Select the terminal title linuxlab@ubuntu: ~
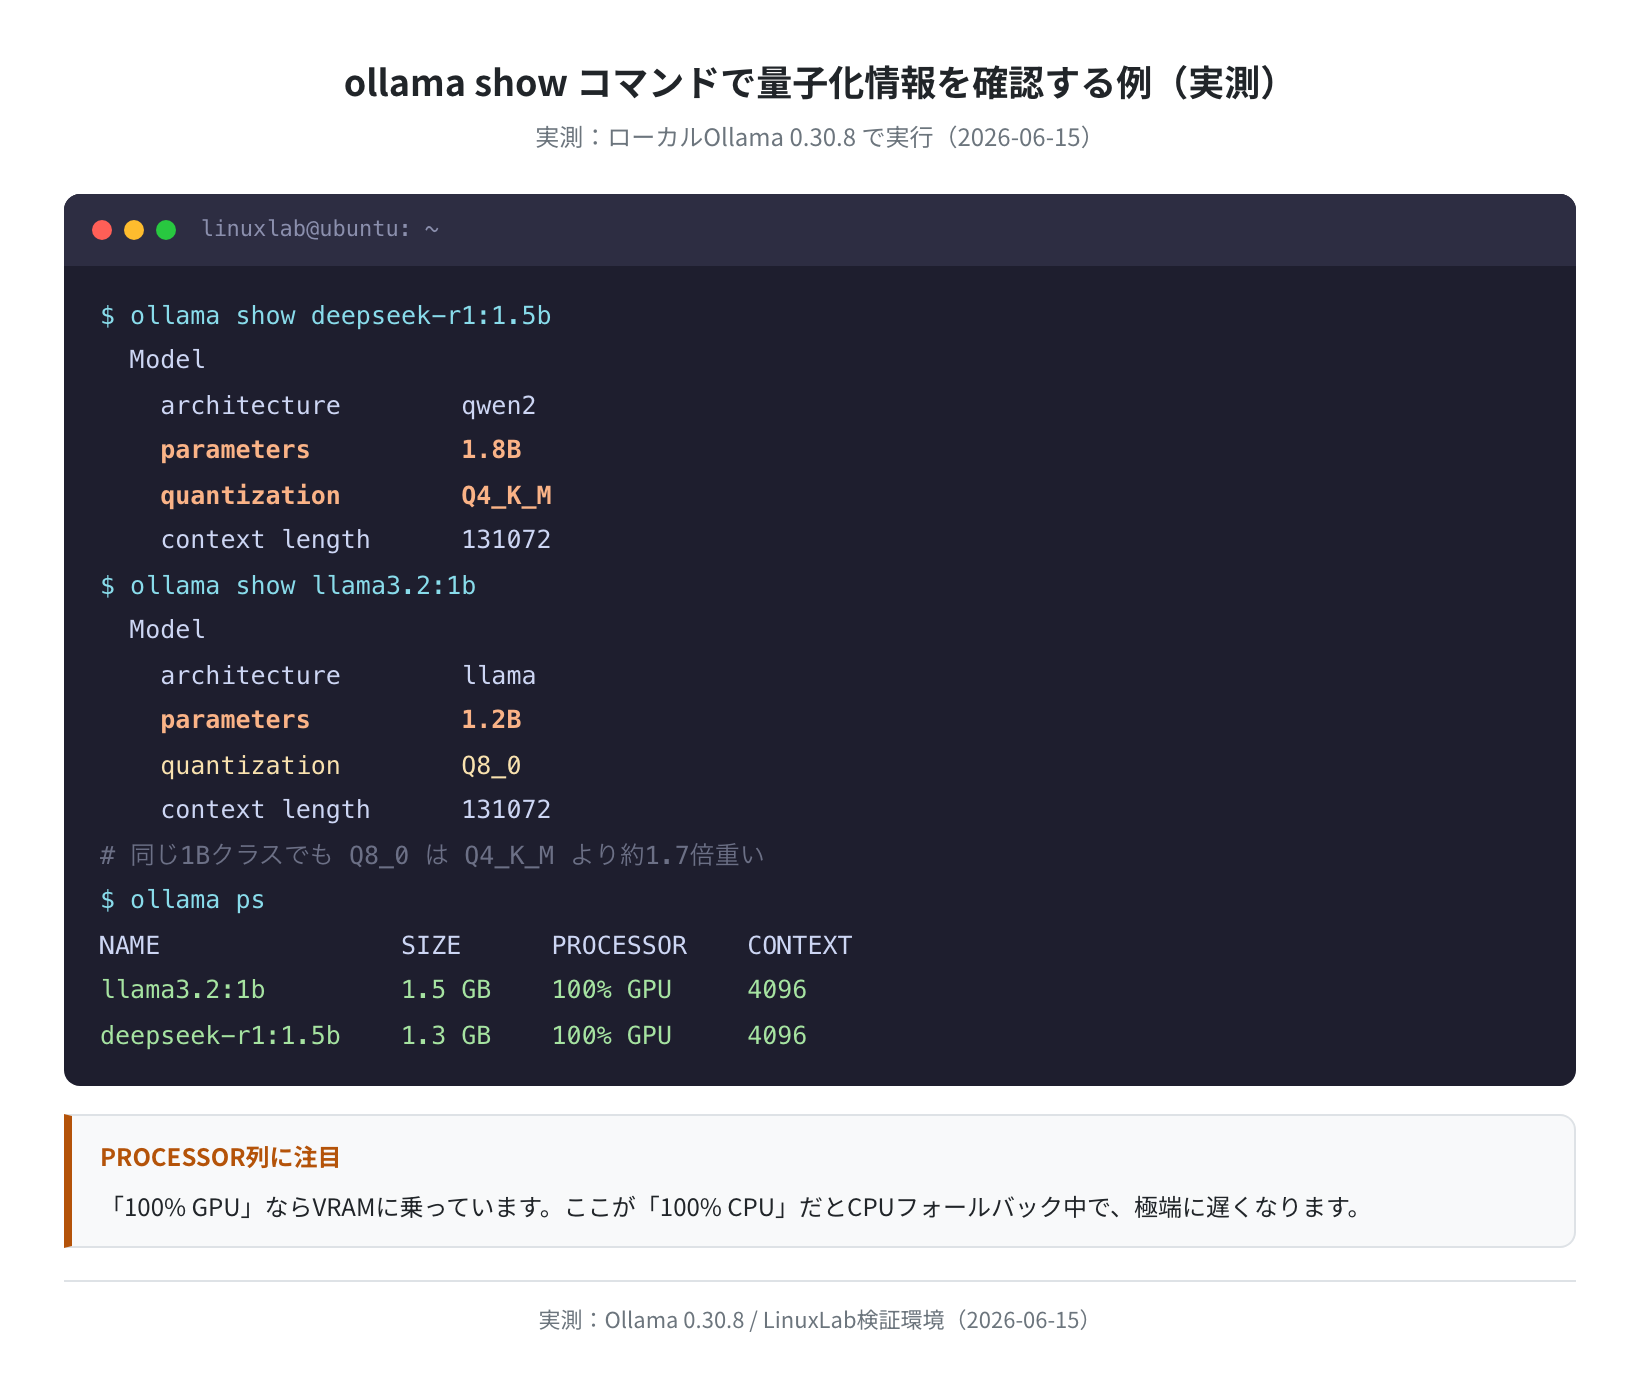Screen dimensions: 1640x1376 [x=320, y=229]
